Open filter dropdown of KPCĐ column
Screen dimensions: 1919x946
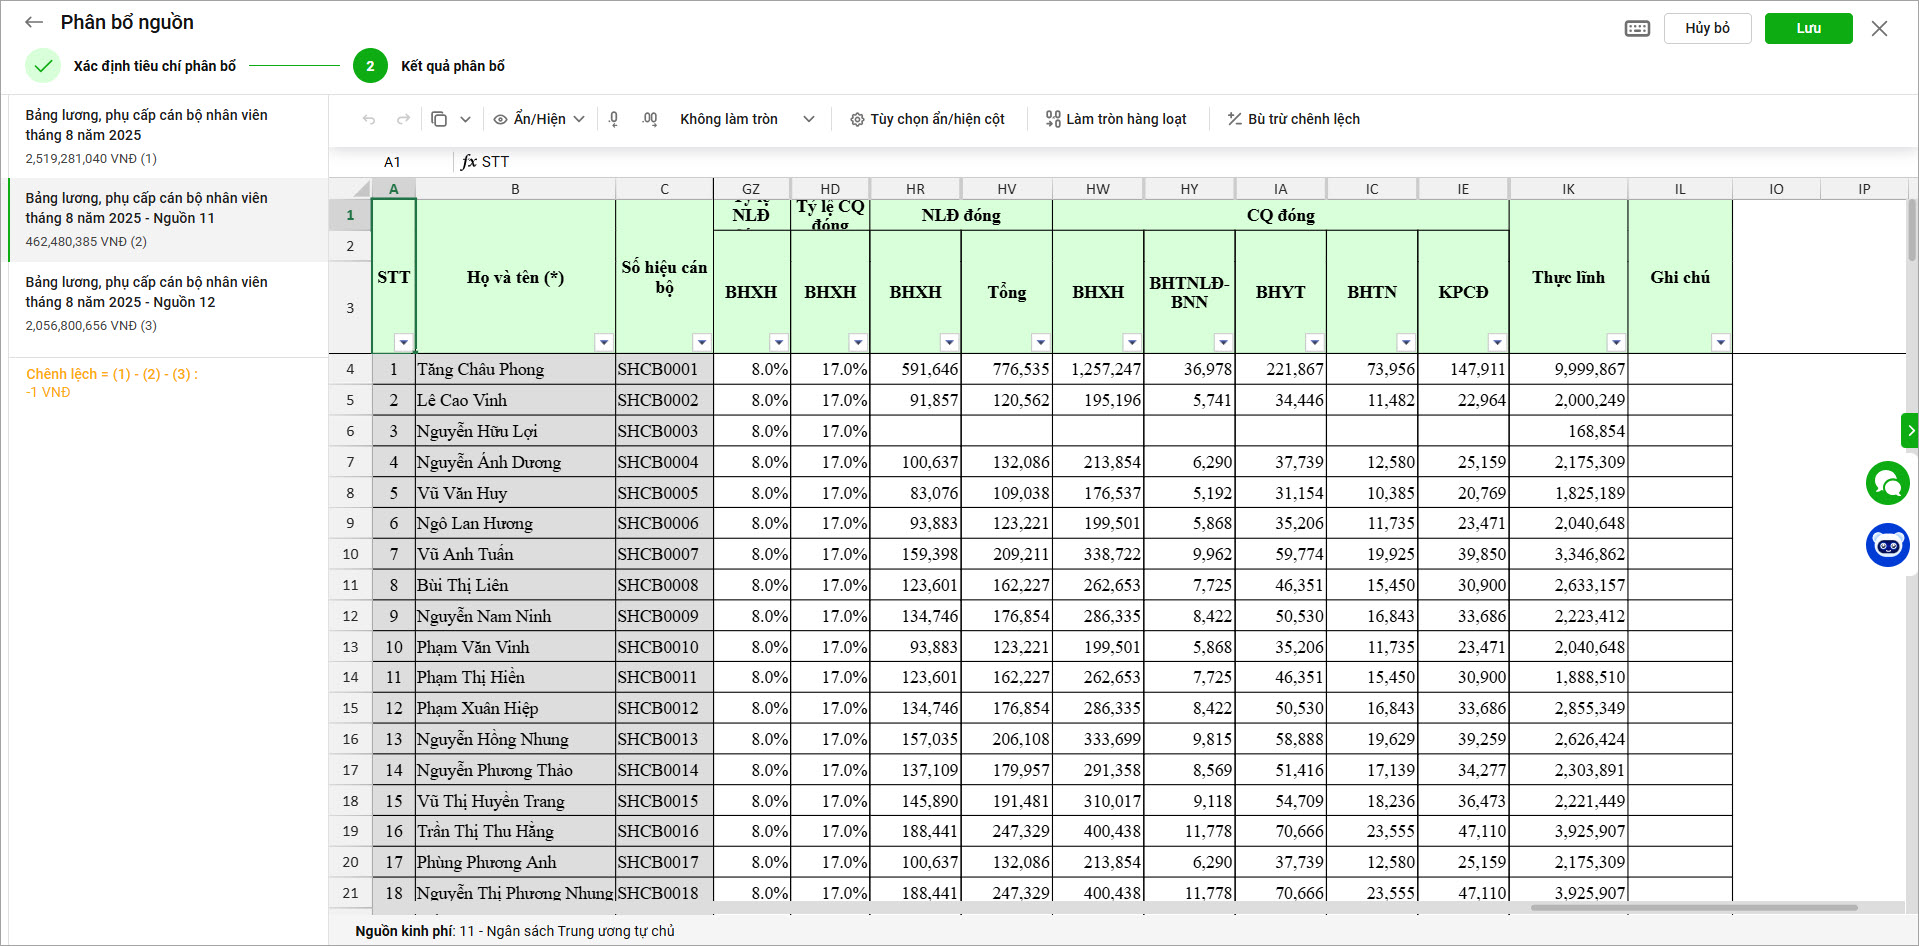pos(1496,342)
